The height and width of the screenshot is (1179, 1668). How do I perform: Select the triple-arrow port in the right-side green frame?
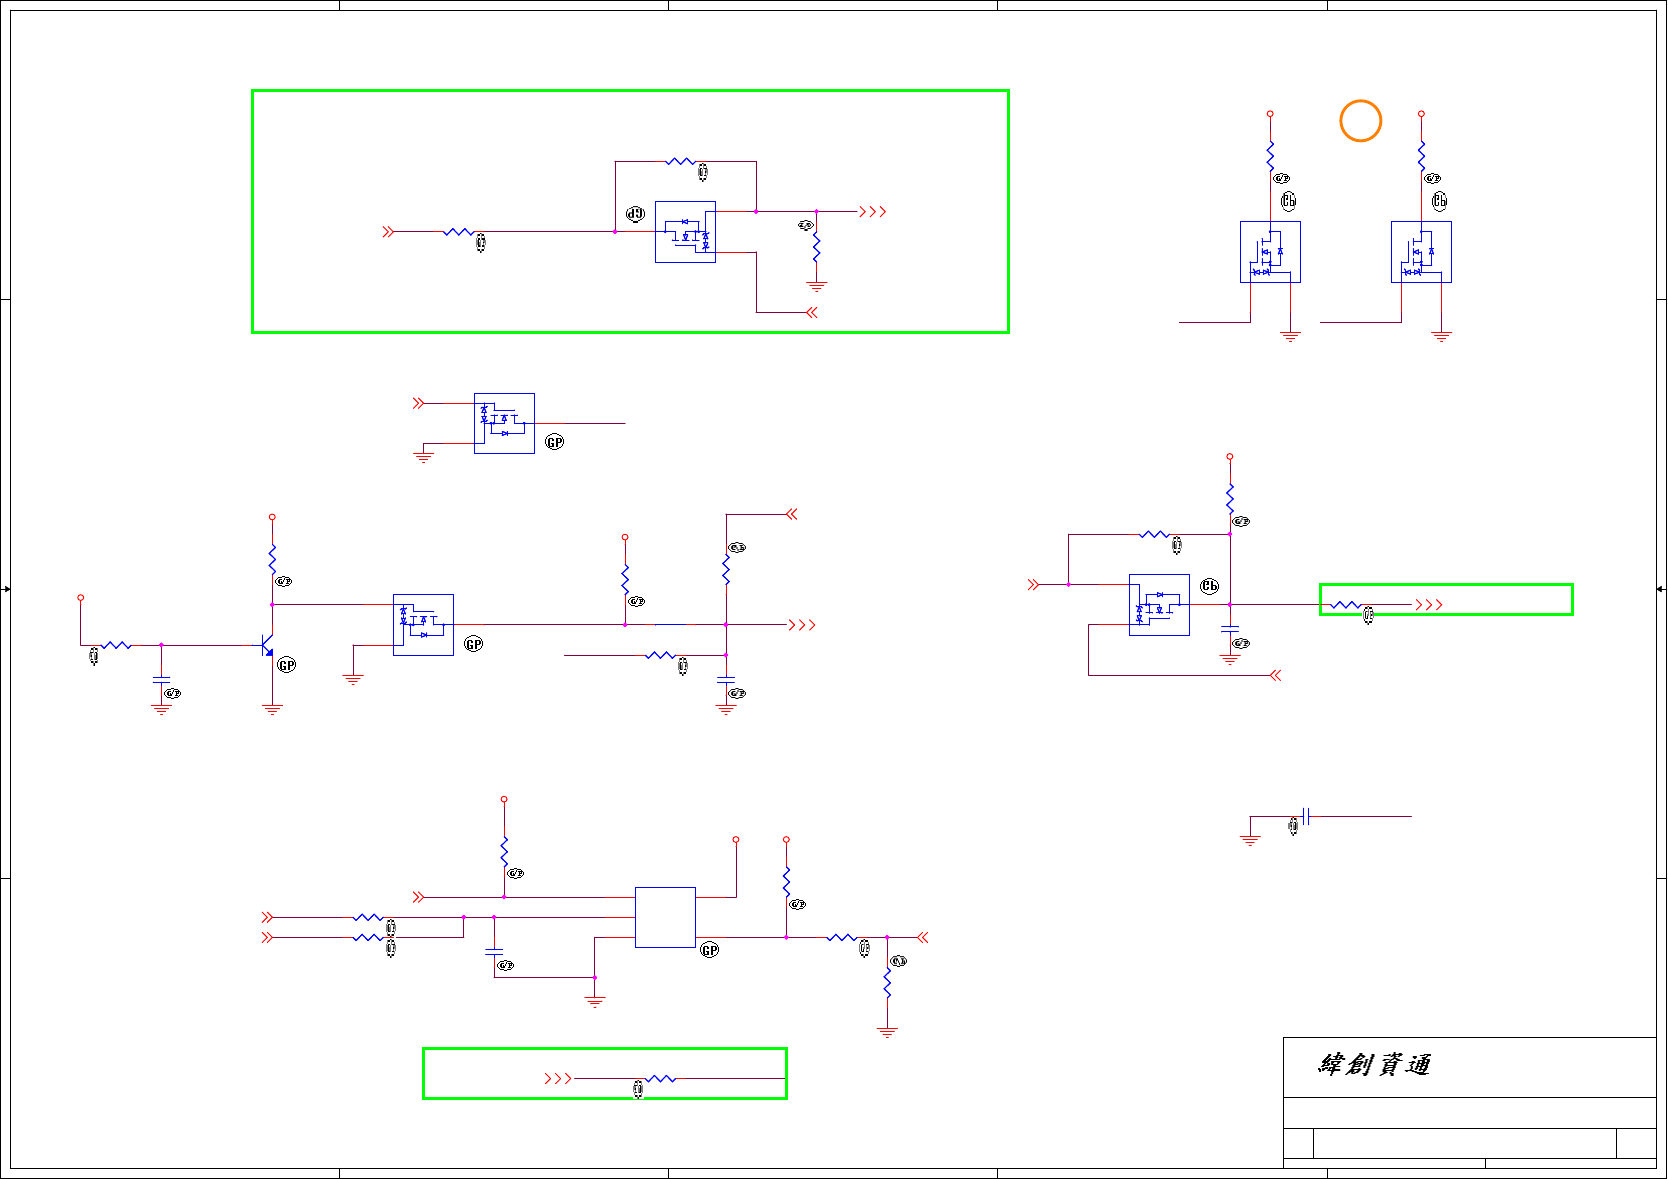pos(1429,605)
